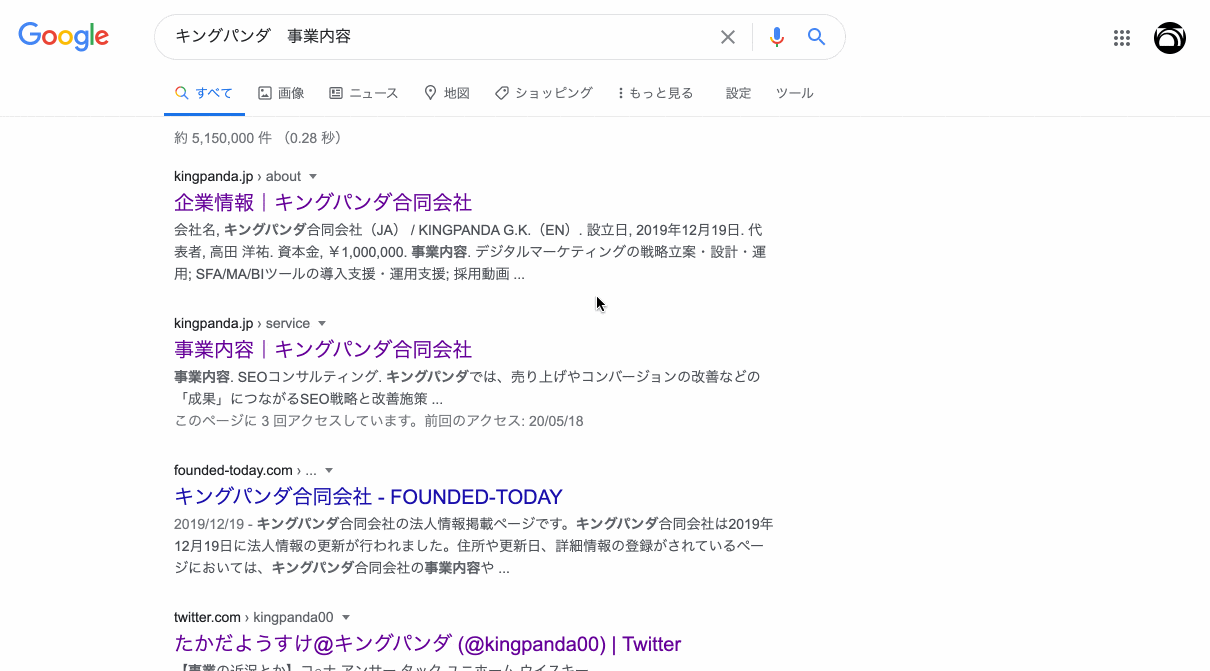Clear the search query with the X icon
1210x671 pixels.
(728, 36)
